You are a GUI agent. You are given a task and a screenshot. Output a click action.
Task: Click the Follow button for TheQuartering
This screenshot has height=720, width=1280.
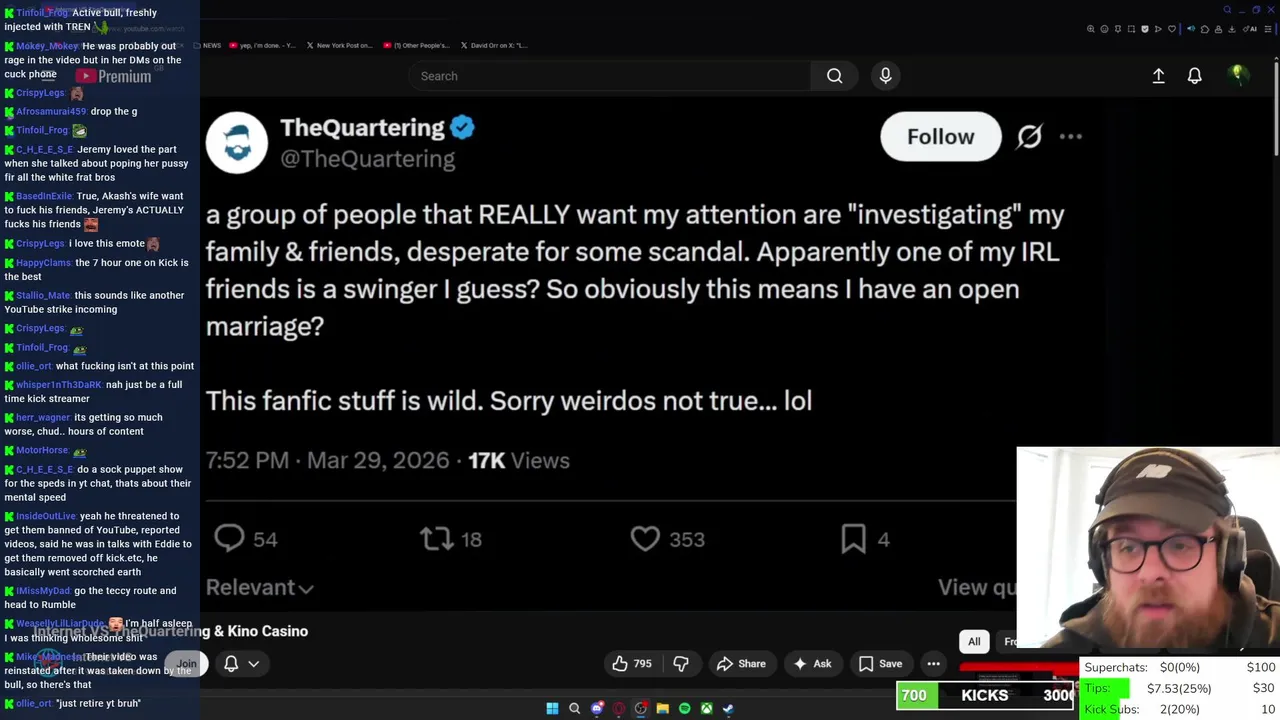click(x=940, y=137)
